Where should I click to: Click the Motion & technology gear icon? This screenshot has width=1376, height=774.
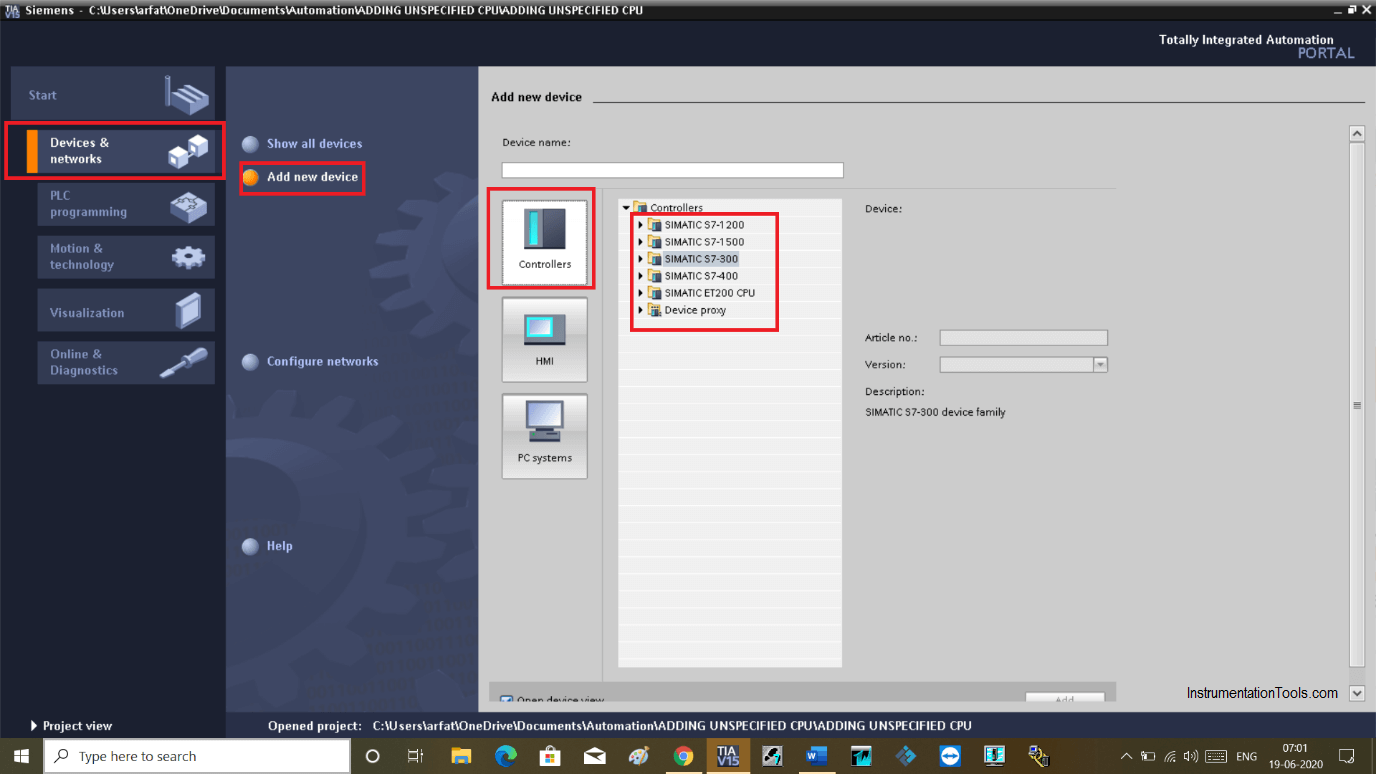coord(188,257)
